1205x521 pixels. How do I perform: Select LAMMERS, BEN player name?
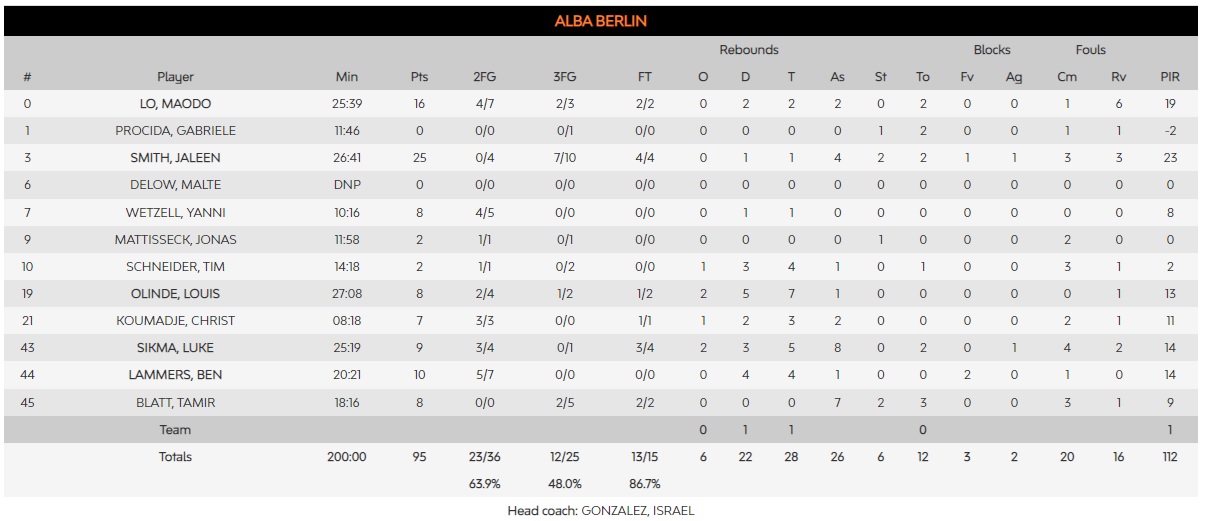point(175,375)
